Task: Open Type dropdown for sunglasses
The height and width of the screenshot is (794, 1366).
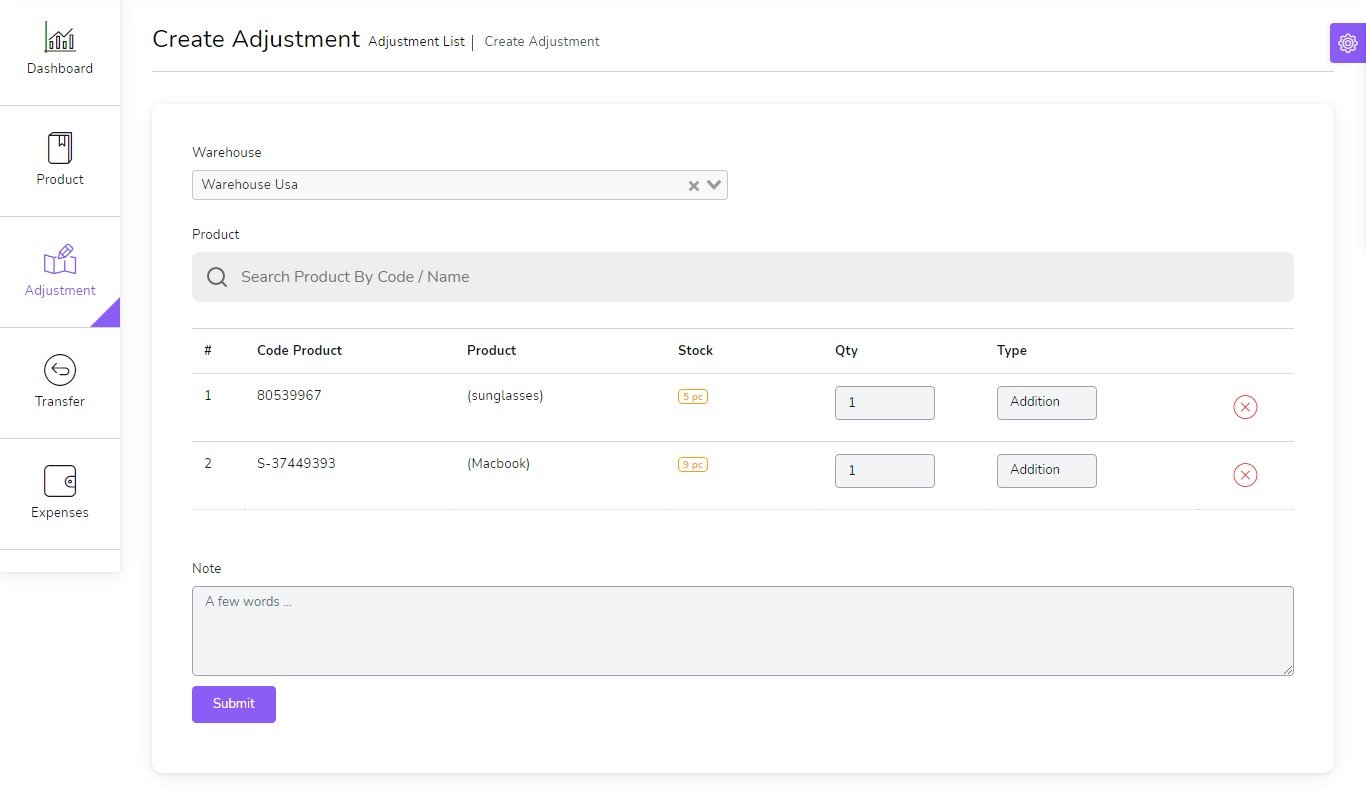Action: click(x=1046, y=402)
